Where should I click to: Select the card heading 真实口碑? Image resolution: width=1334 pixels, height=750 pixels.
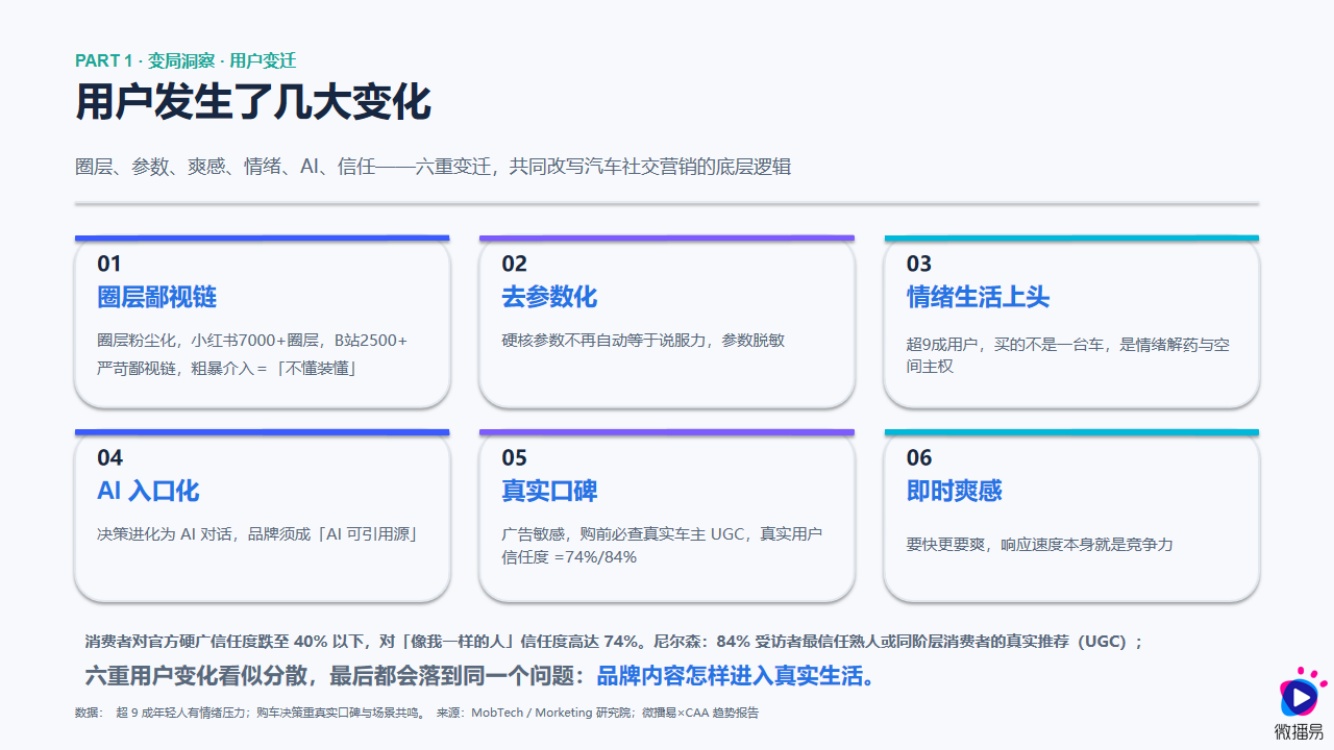549,491
